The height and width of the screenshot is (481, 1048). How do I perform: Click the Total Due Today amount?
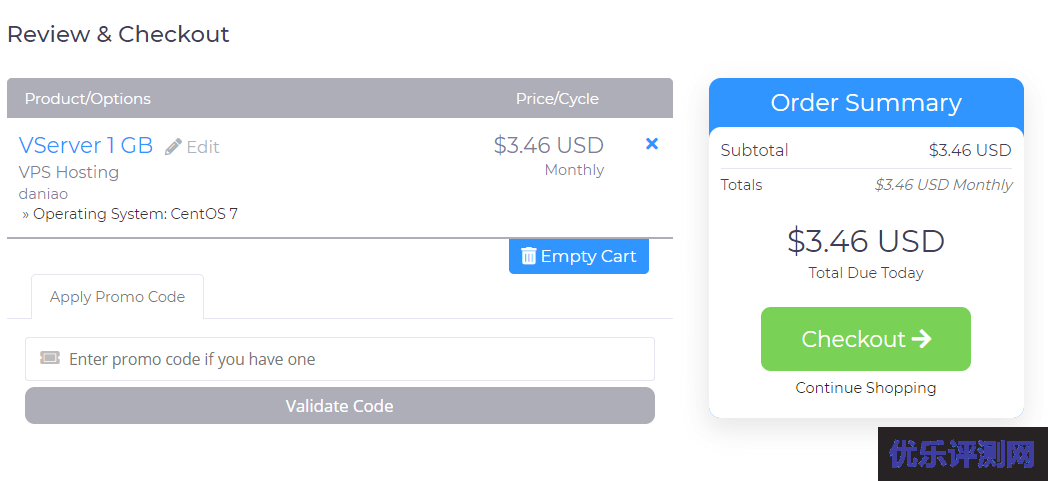tap(866, 241)
